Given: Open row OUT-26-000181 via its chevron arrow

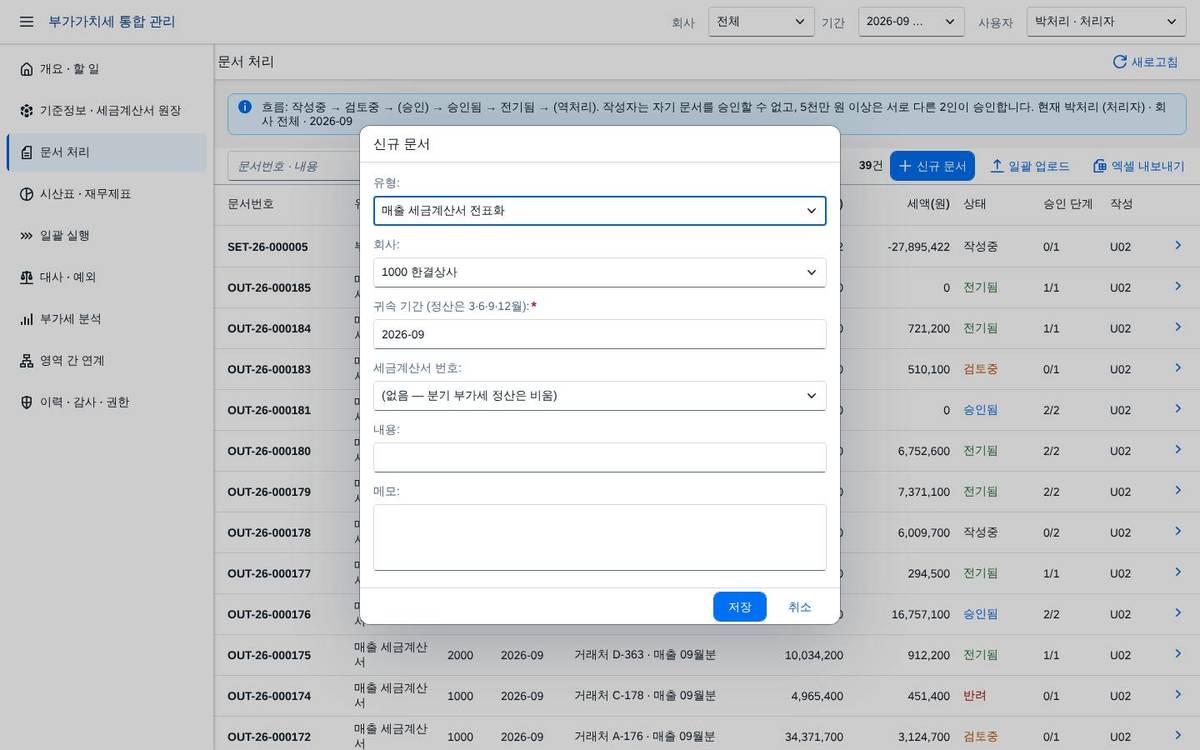Looking at the screenshot, I should click(x=1178, y=409).
